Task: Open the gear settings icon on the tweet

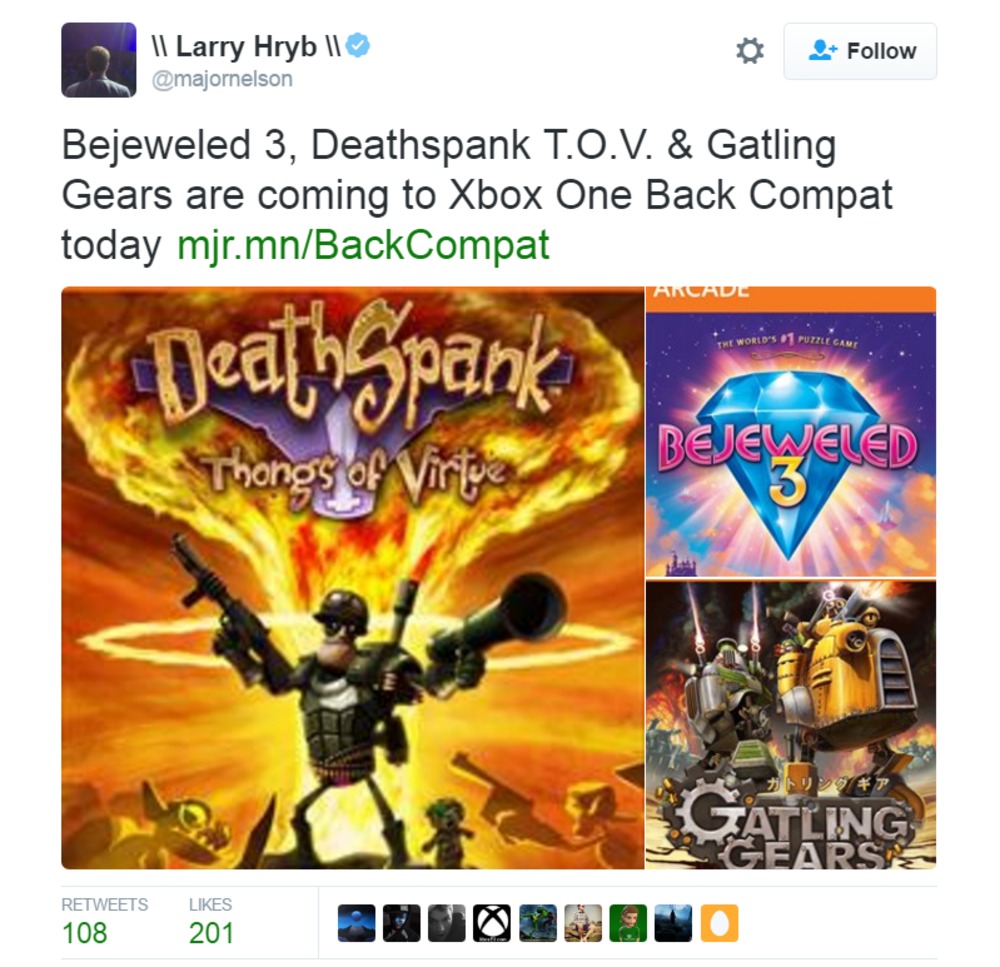Action: click(749, 50)
